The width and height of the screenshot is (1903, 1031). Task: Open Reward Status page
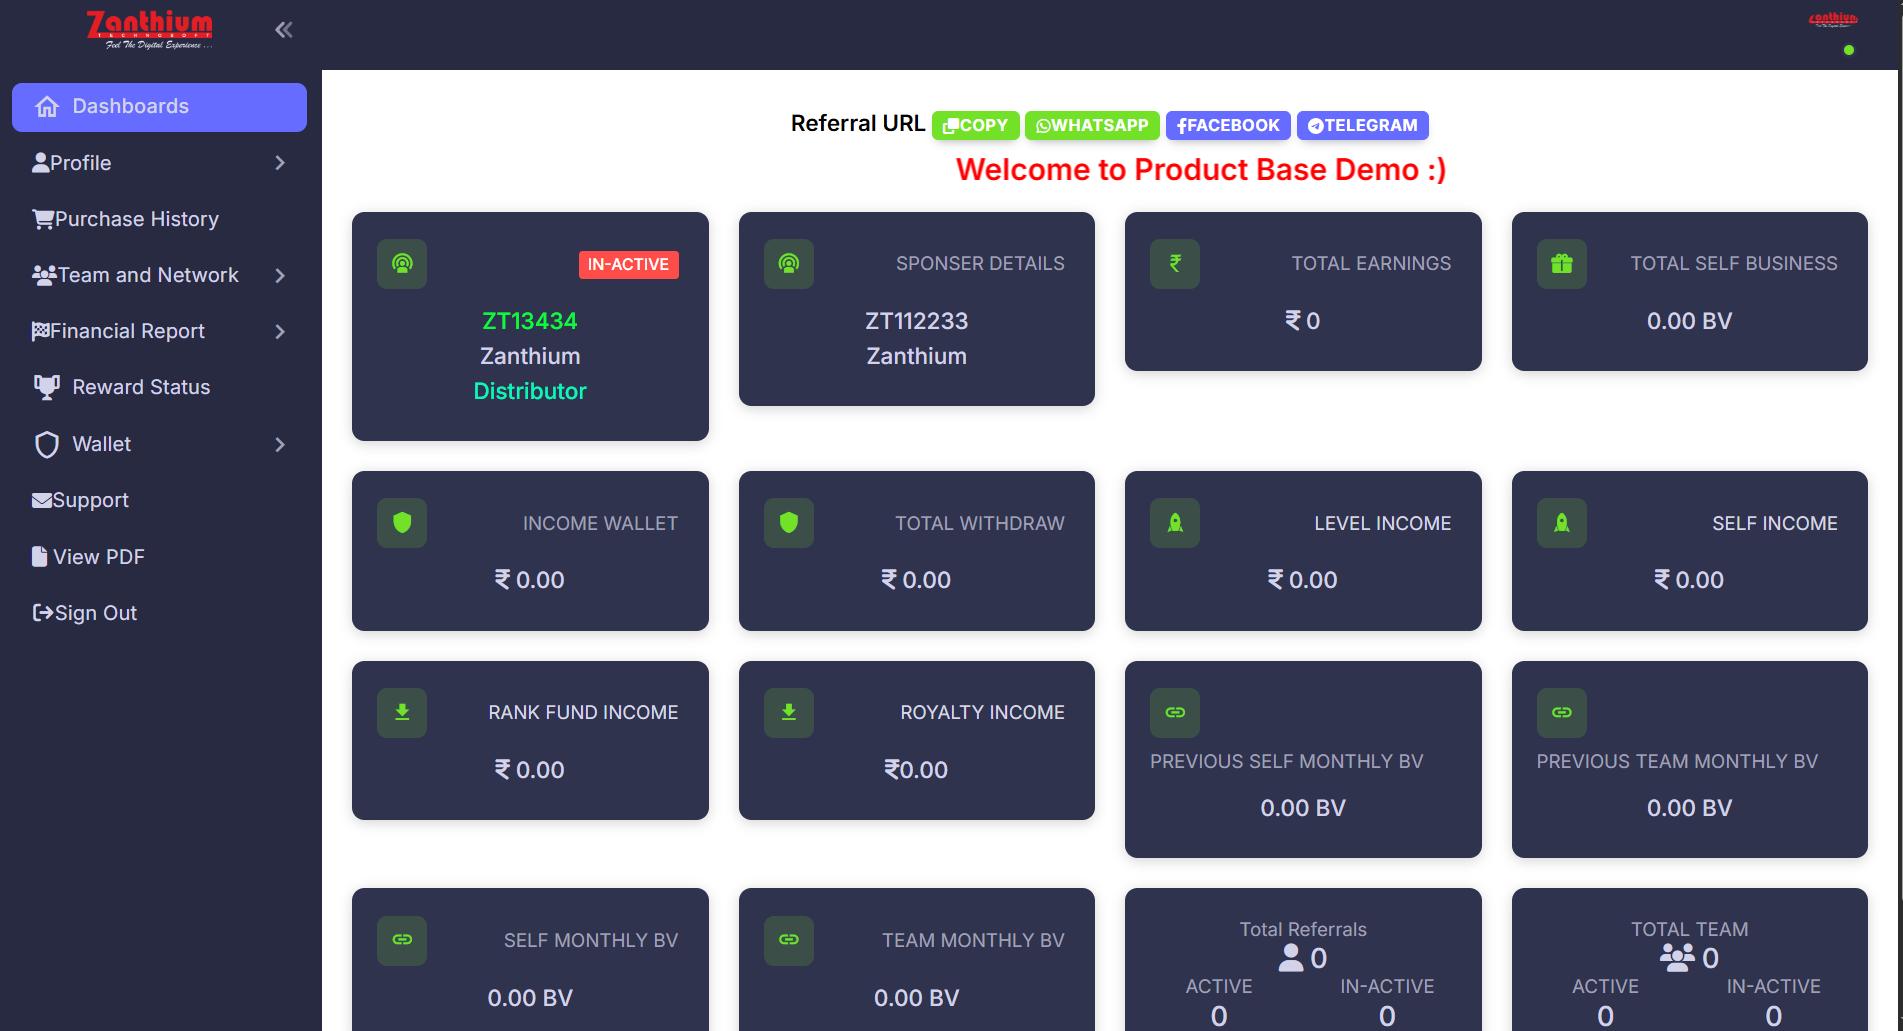[159, 387]
